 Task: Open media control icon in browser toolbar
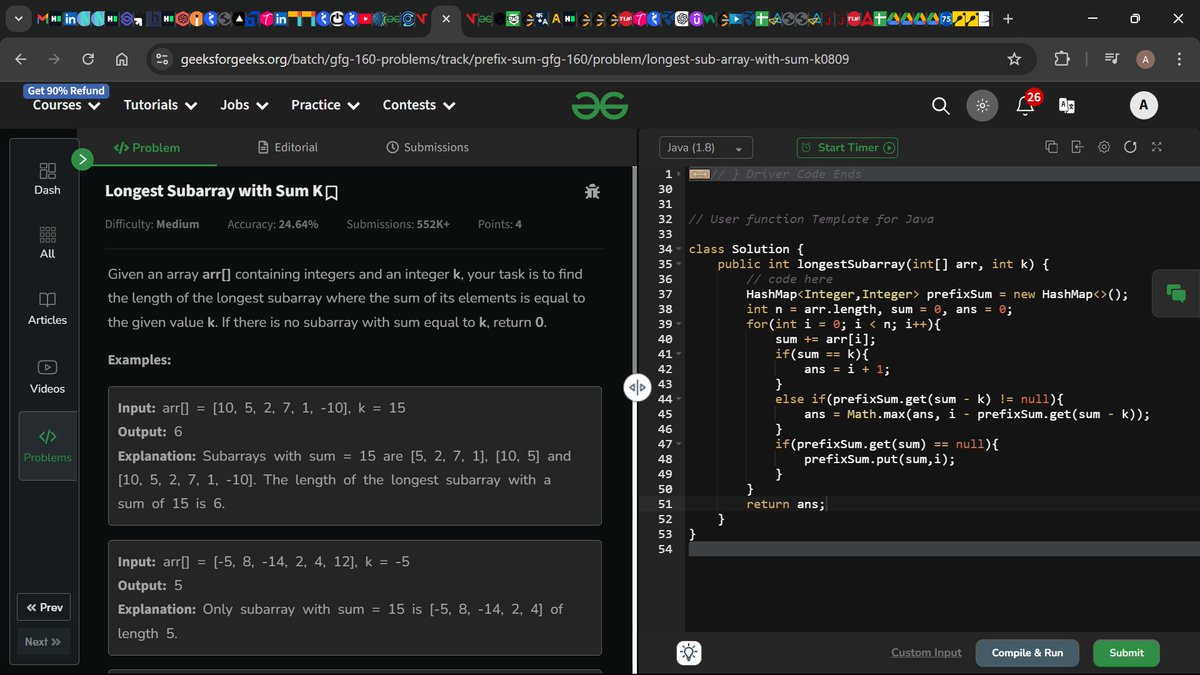(1111, 59)
